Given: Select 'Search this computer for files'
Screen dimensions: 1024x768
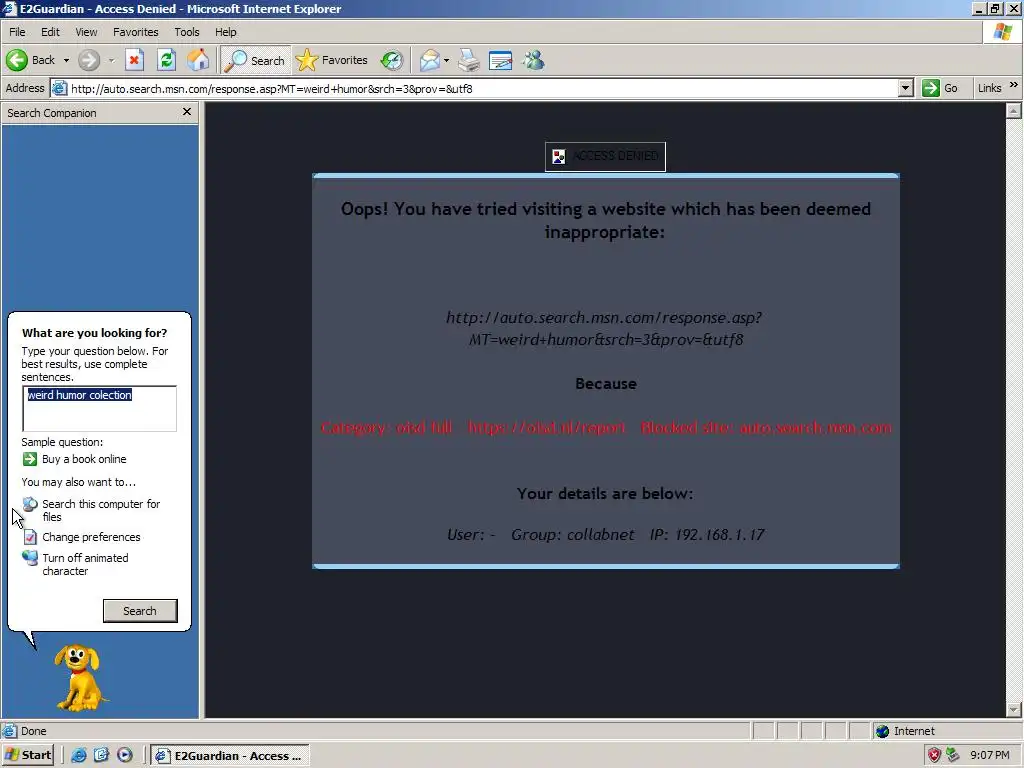Looking at the screenshot, I should (101, 510).
